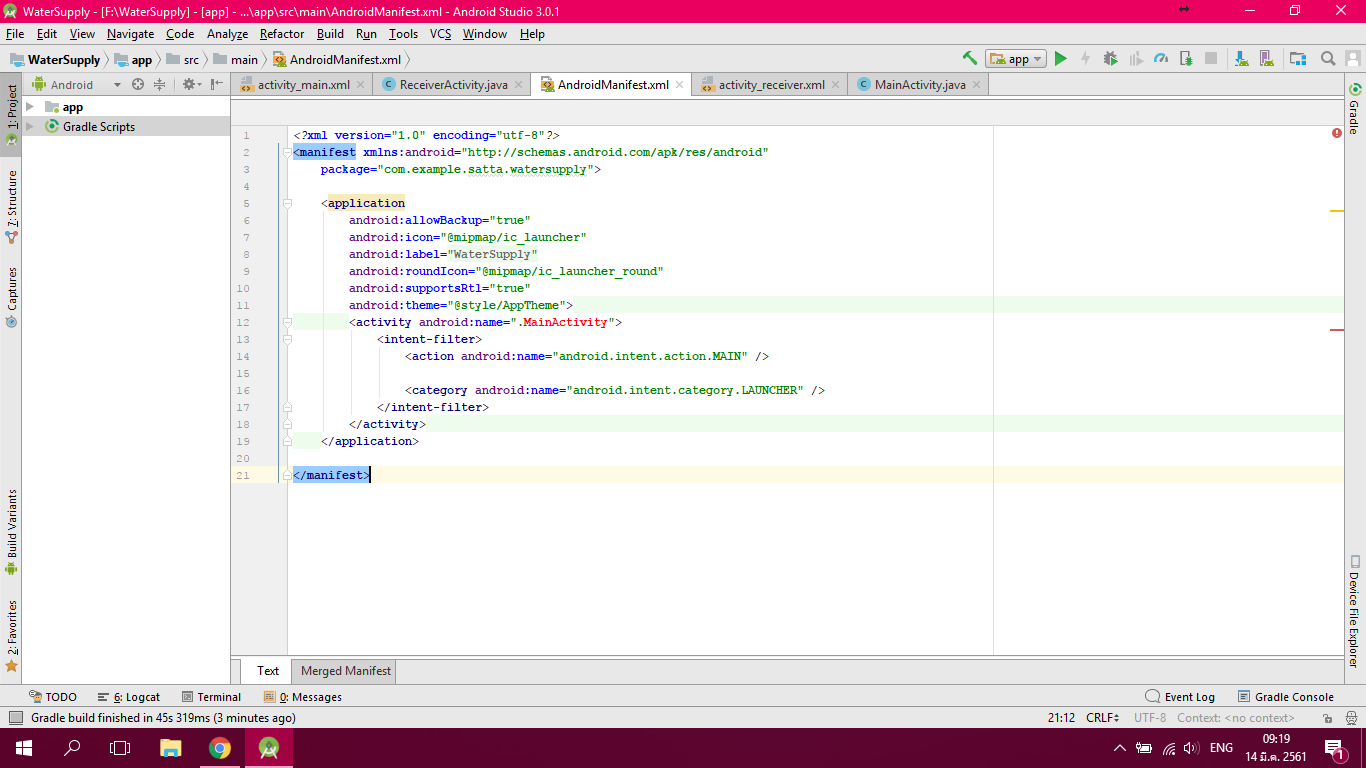The width and height of the screenshot is (1366, 768).
Task: Open the Logcat tool window
Action: click(129, 697)
